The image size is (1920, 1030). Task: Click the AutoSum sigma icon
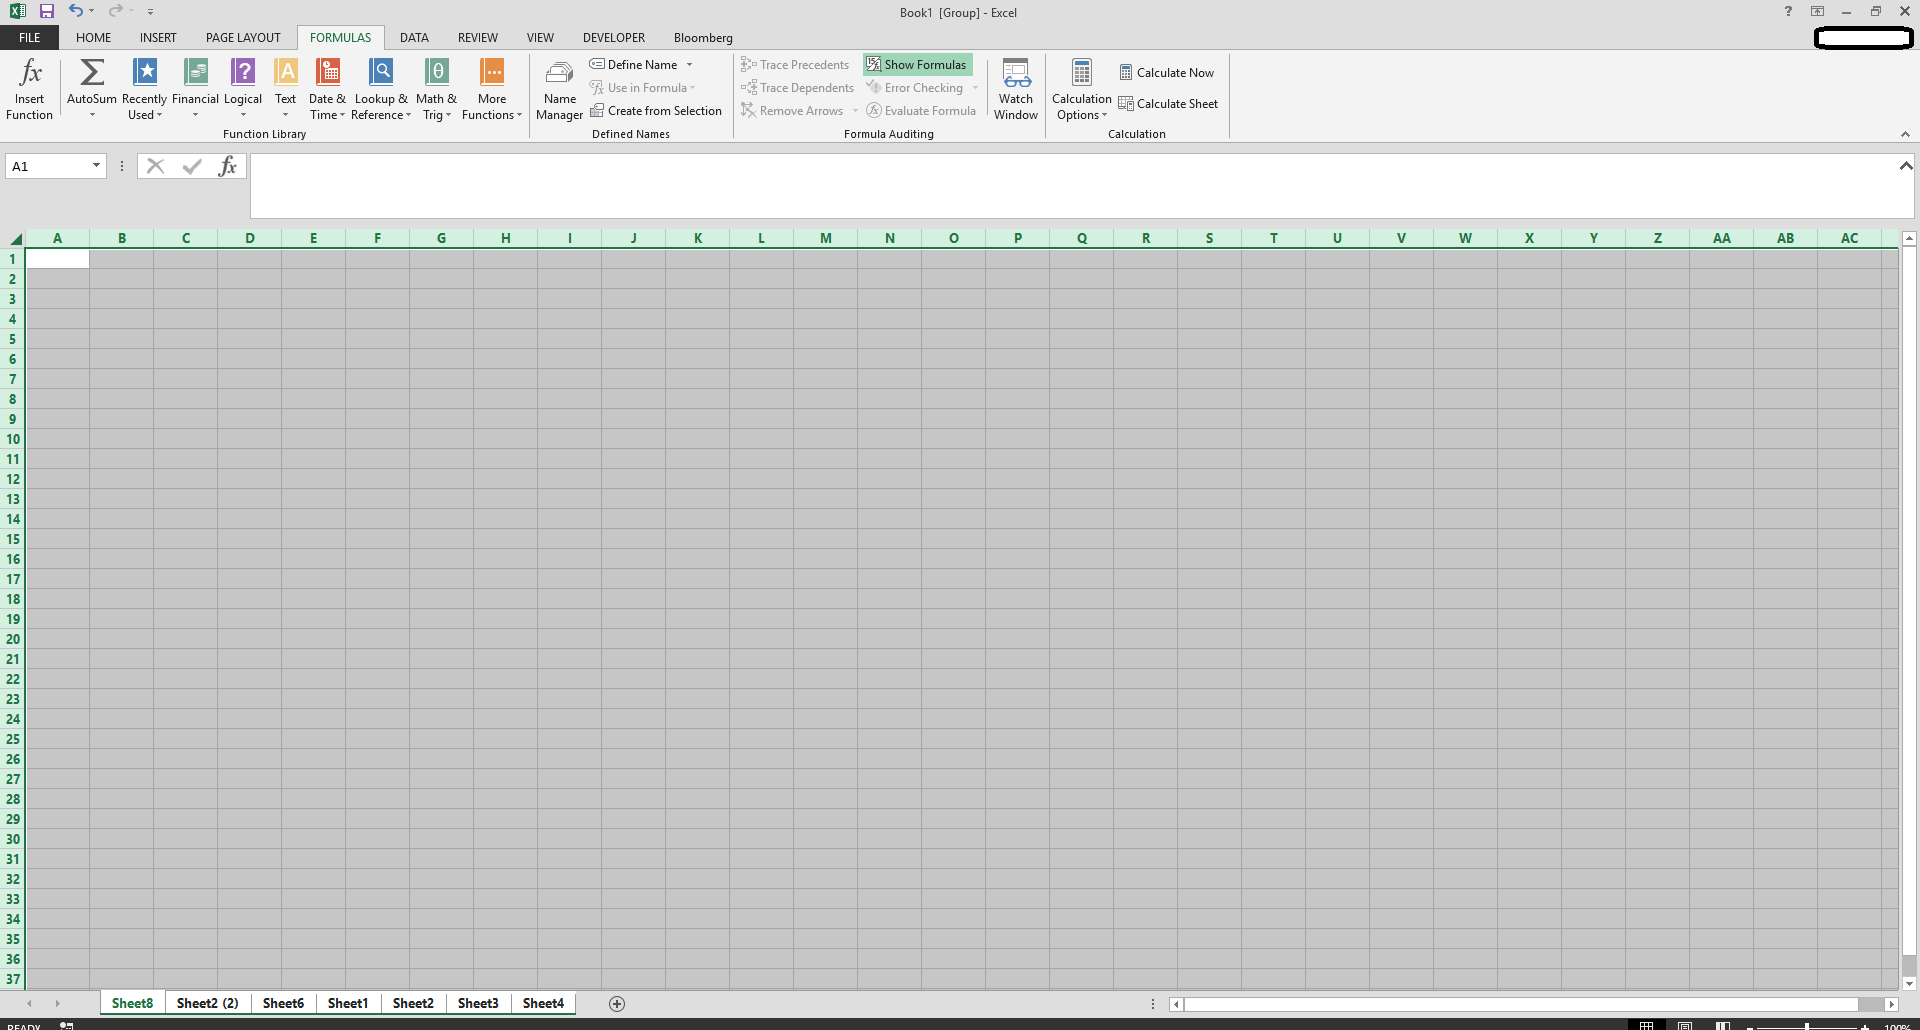tap(92, 72)
